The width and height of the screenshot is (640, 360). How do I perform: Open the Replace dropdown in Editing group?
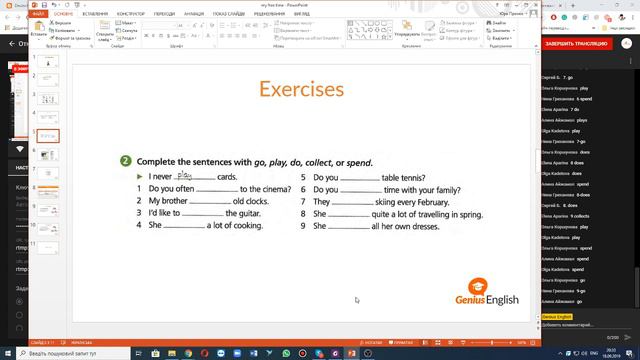coord(500,31)
